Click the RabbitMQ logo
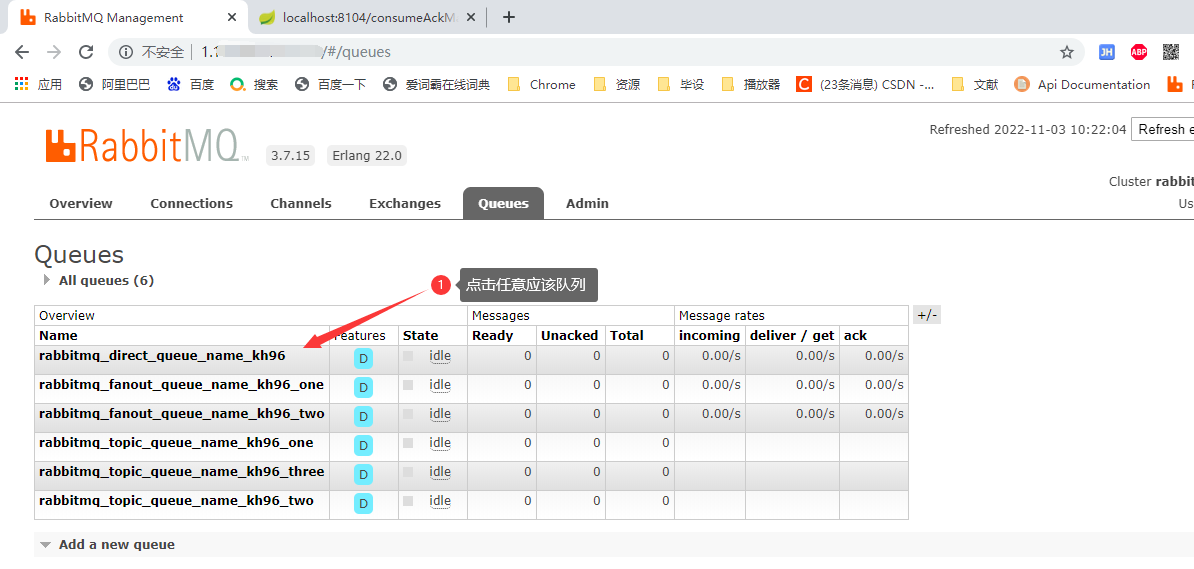The width and height of the screenshot is (1194, 569). click(x=147, y=145)
